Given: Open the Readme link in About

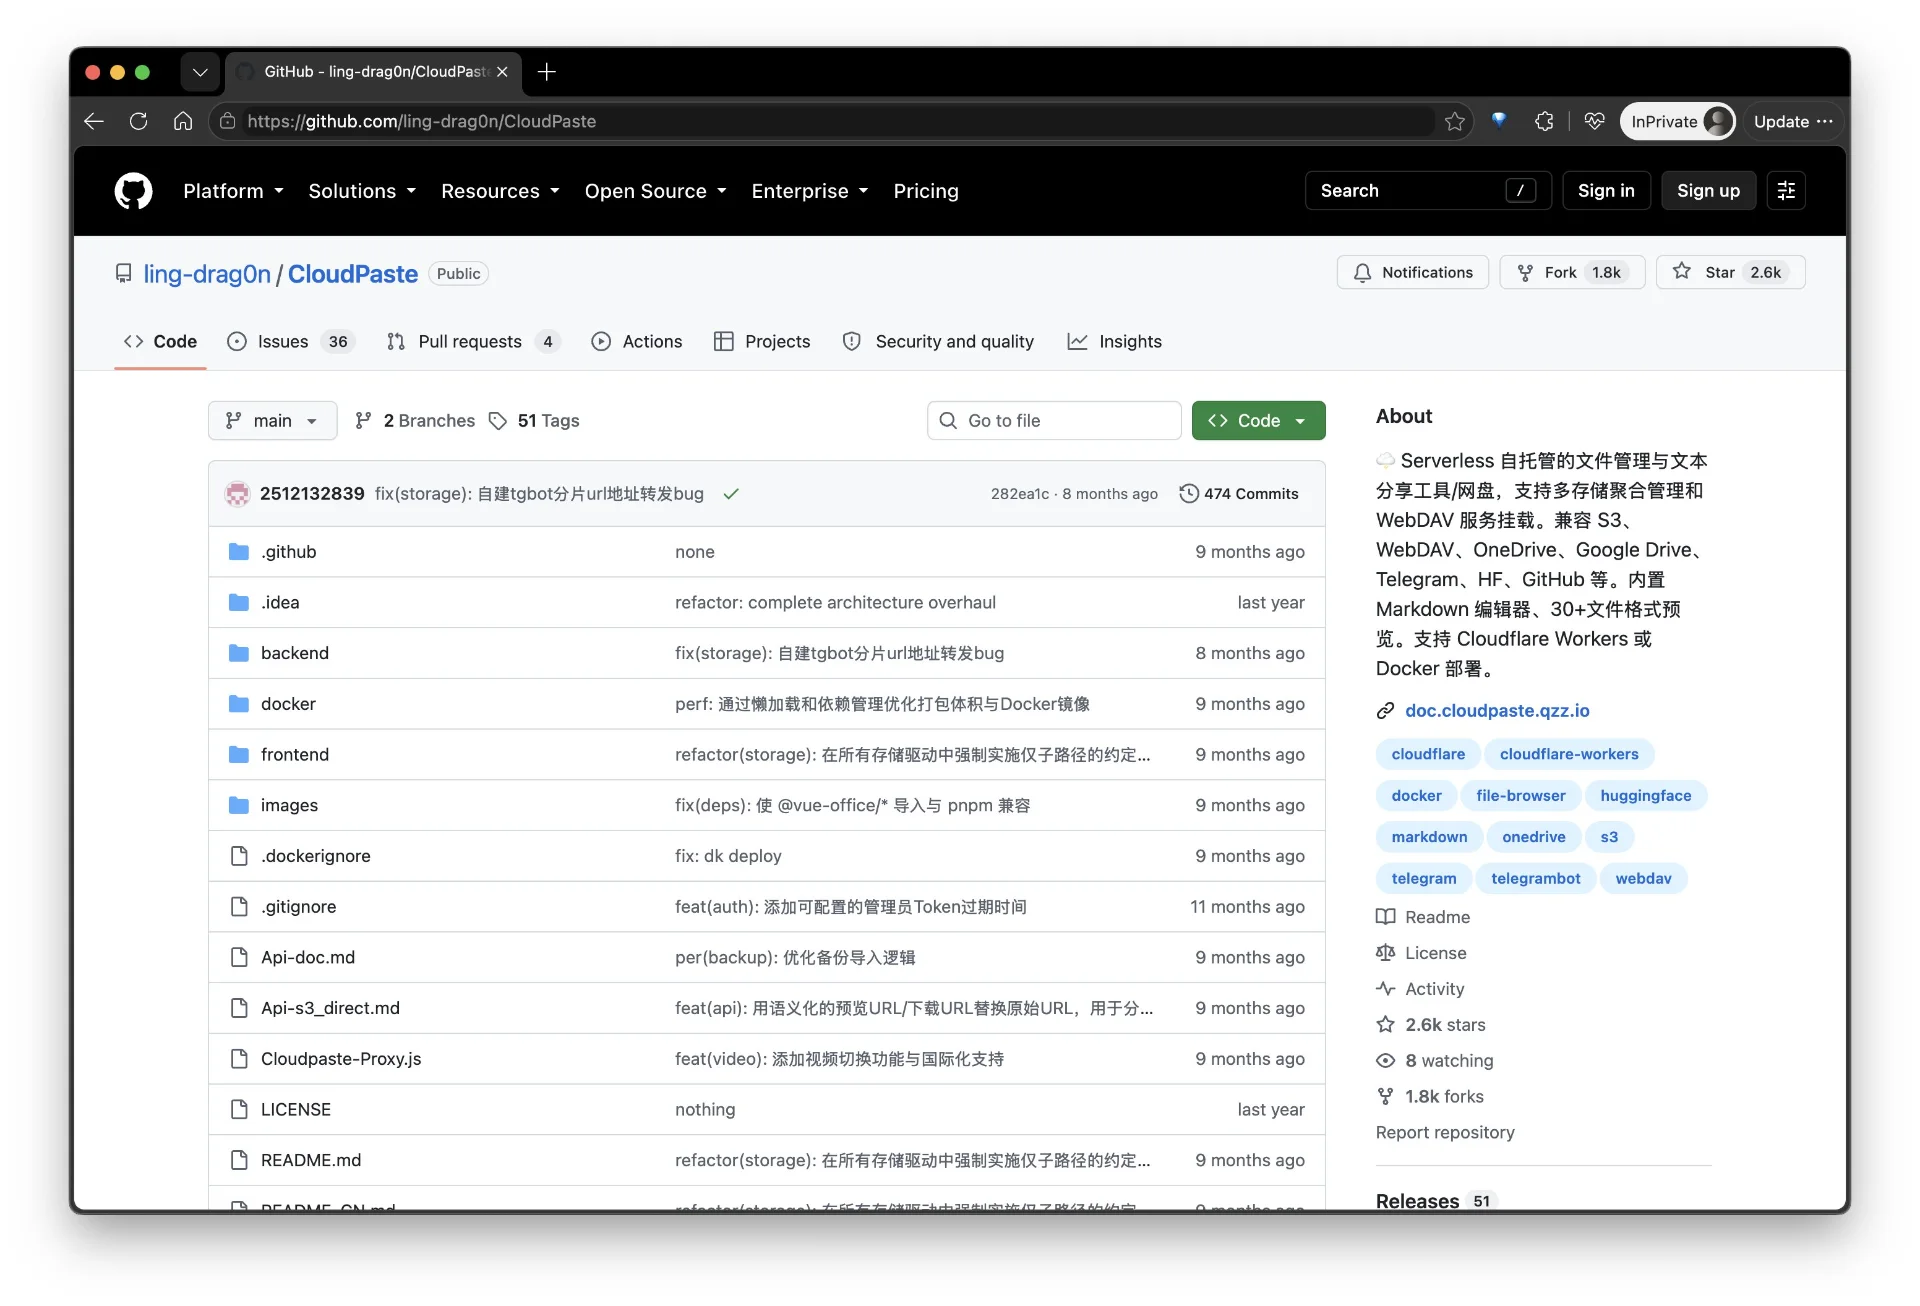Looking at the screenshot, I should [1424, 918].
